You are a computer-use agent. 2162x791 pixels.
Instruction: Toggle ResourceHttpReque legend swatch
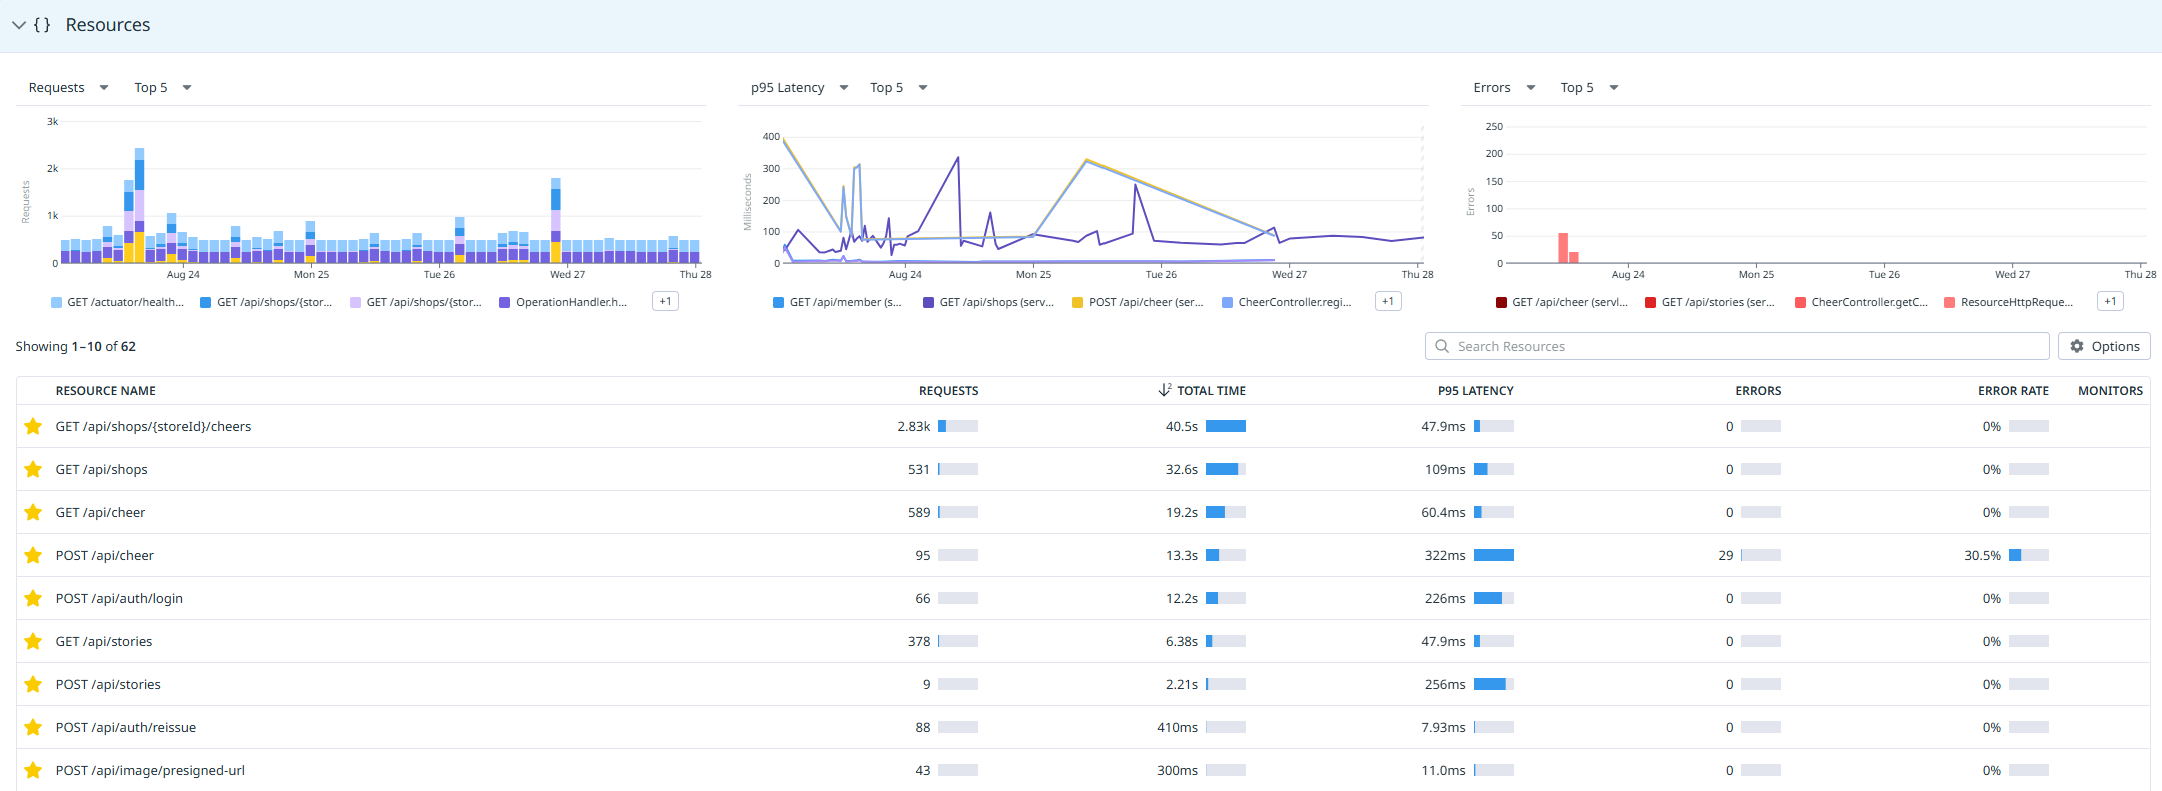pos(1950,302)
